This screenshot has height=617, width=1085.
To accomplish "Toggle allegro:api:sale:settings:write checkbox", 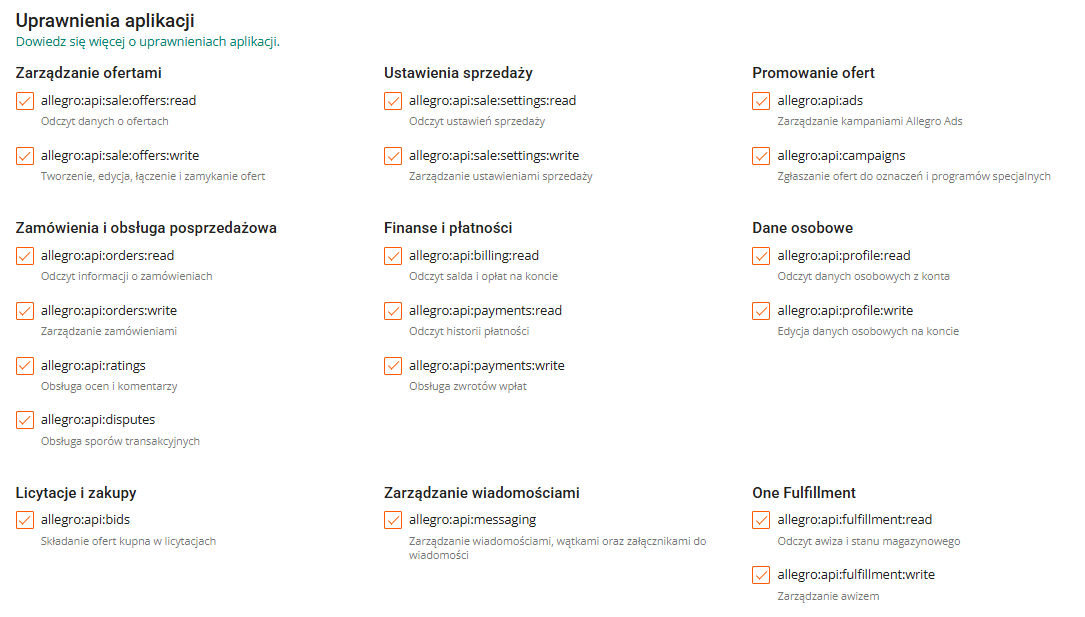I will coord(393,156).
